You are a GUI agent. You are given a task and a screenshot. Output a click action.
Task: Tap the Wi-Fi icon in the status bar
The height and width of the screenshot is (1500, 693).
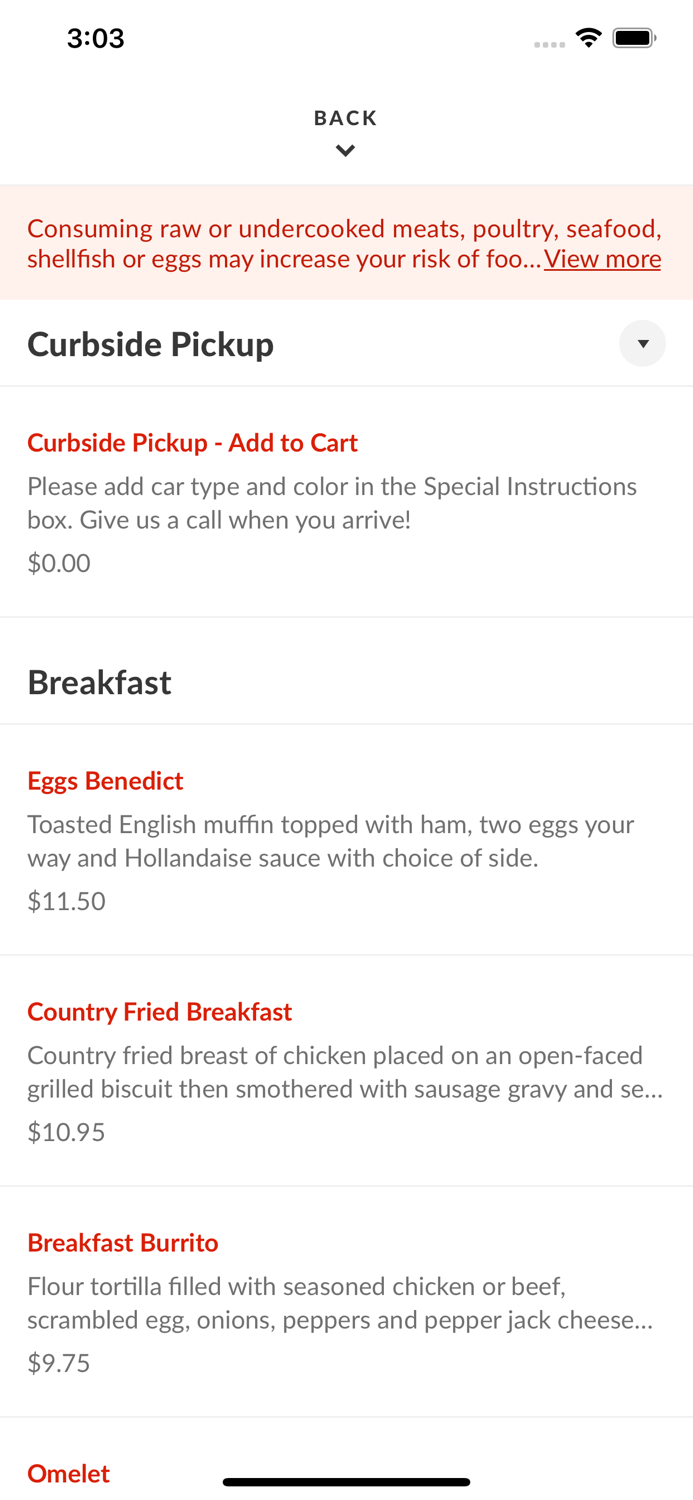[x=589, y=36]
